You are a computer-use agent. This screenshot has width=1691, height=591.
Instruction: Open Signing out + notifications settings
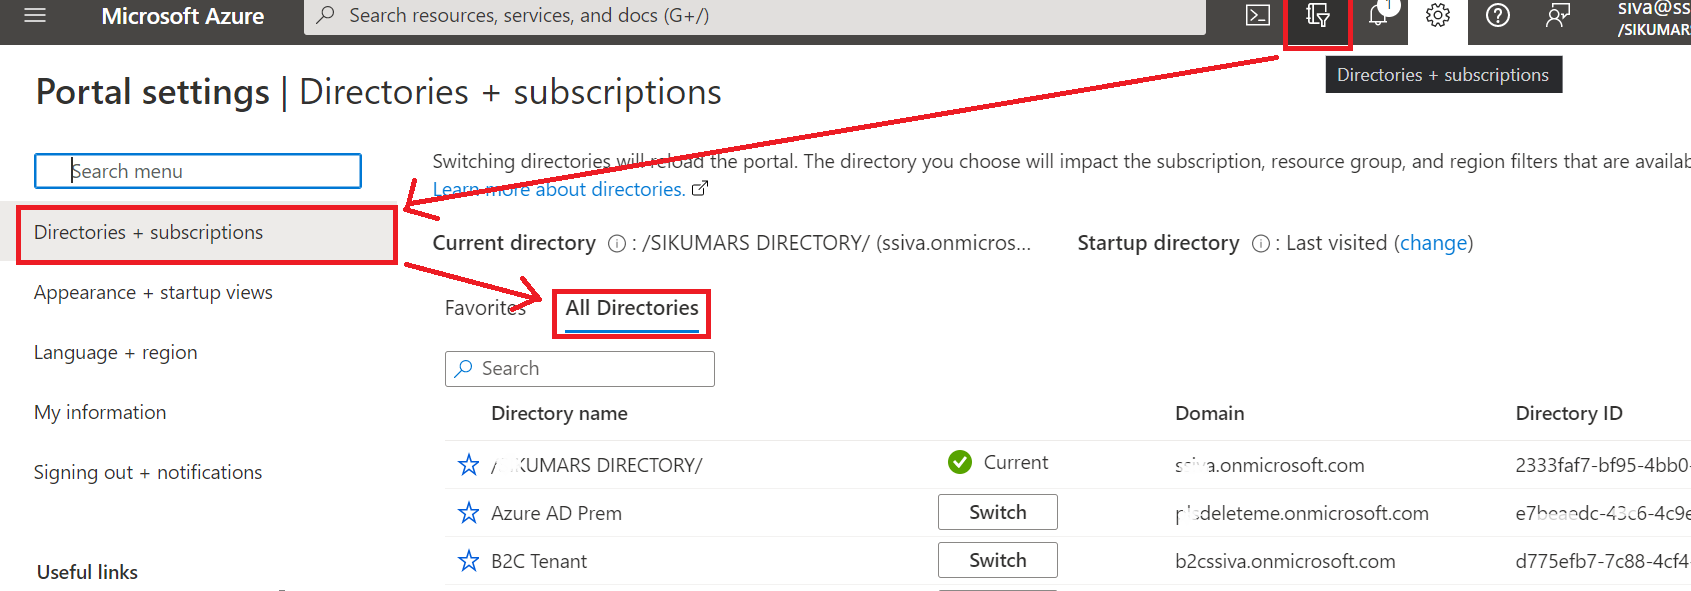pyautogui.click(x=148, y=473)
